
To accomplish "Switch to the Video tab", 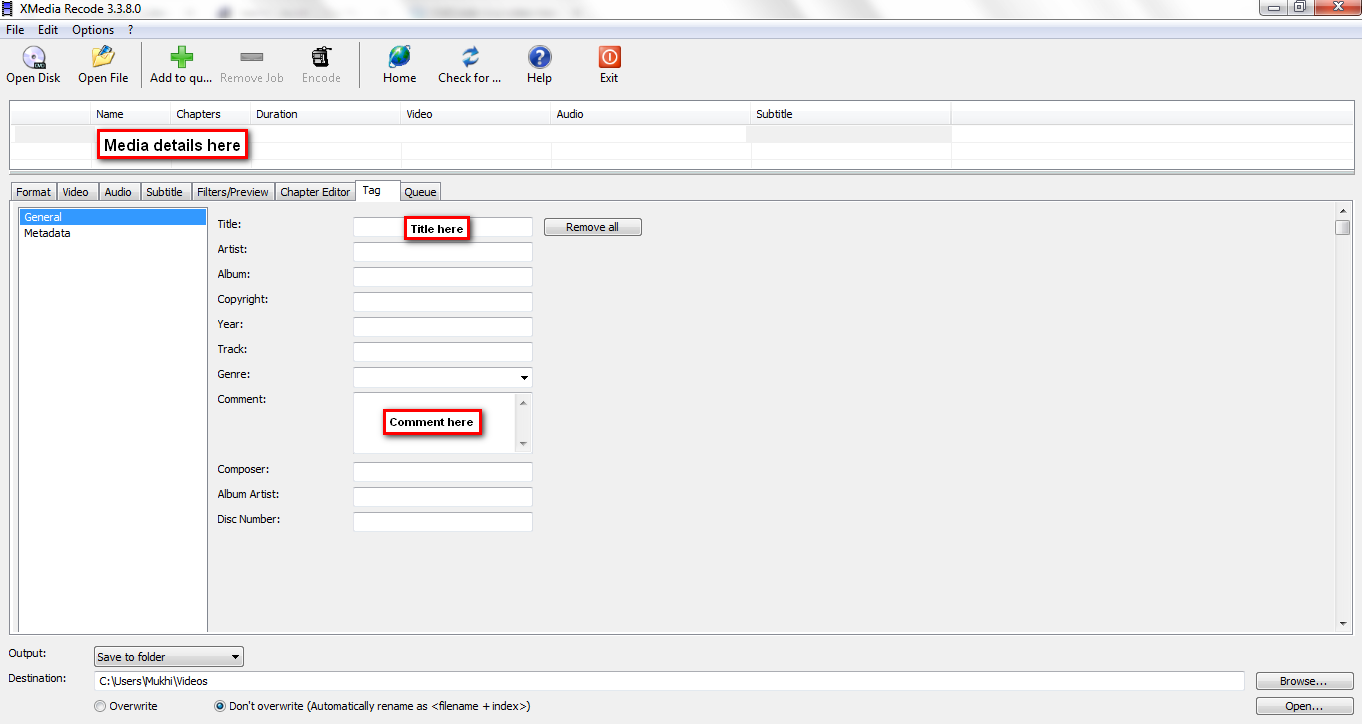I will pyautogui.click(x=76, y=192).
